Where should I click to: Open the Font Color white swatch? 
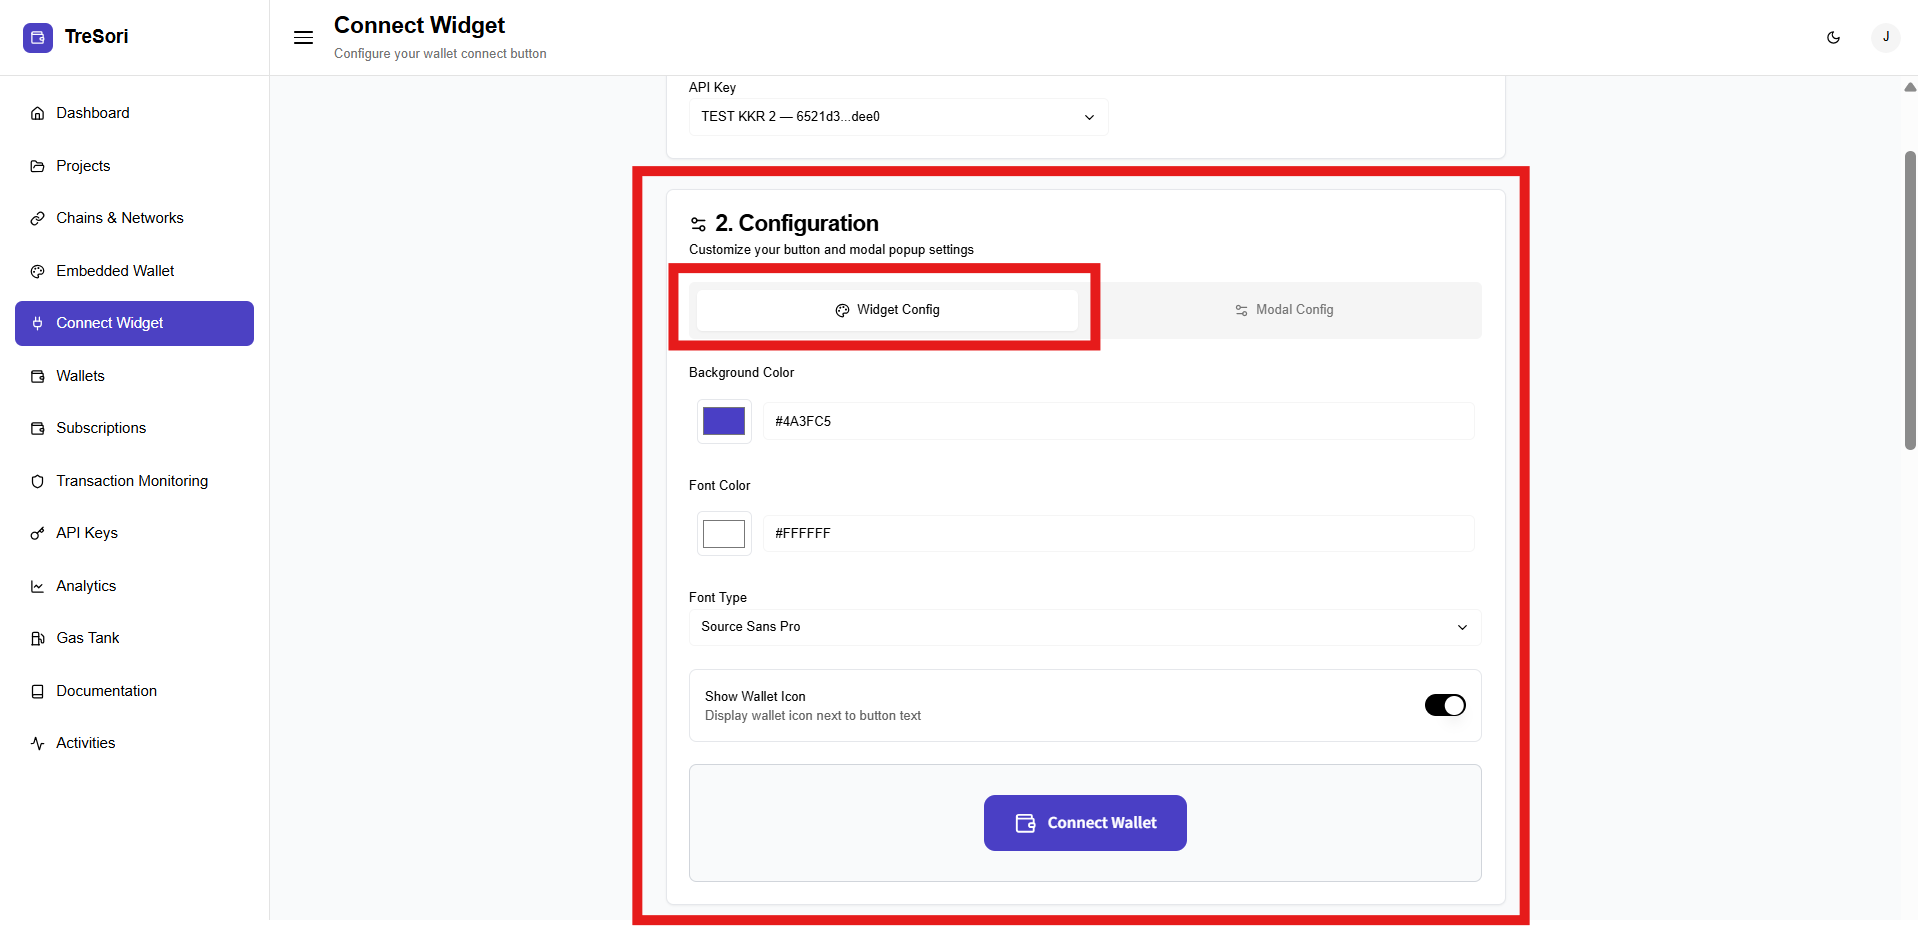click(x=724, y=534)
